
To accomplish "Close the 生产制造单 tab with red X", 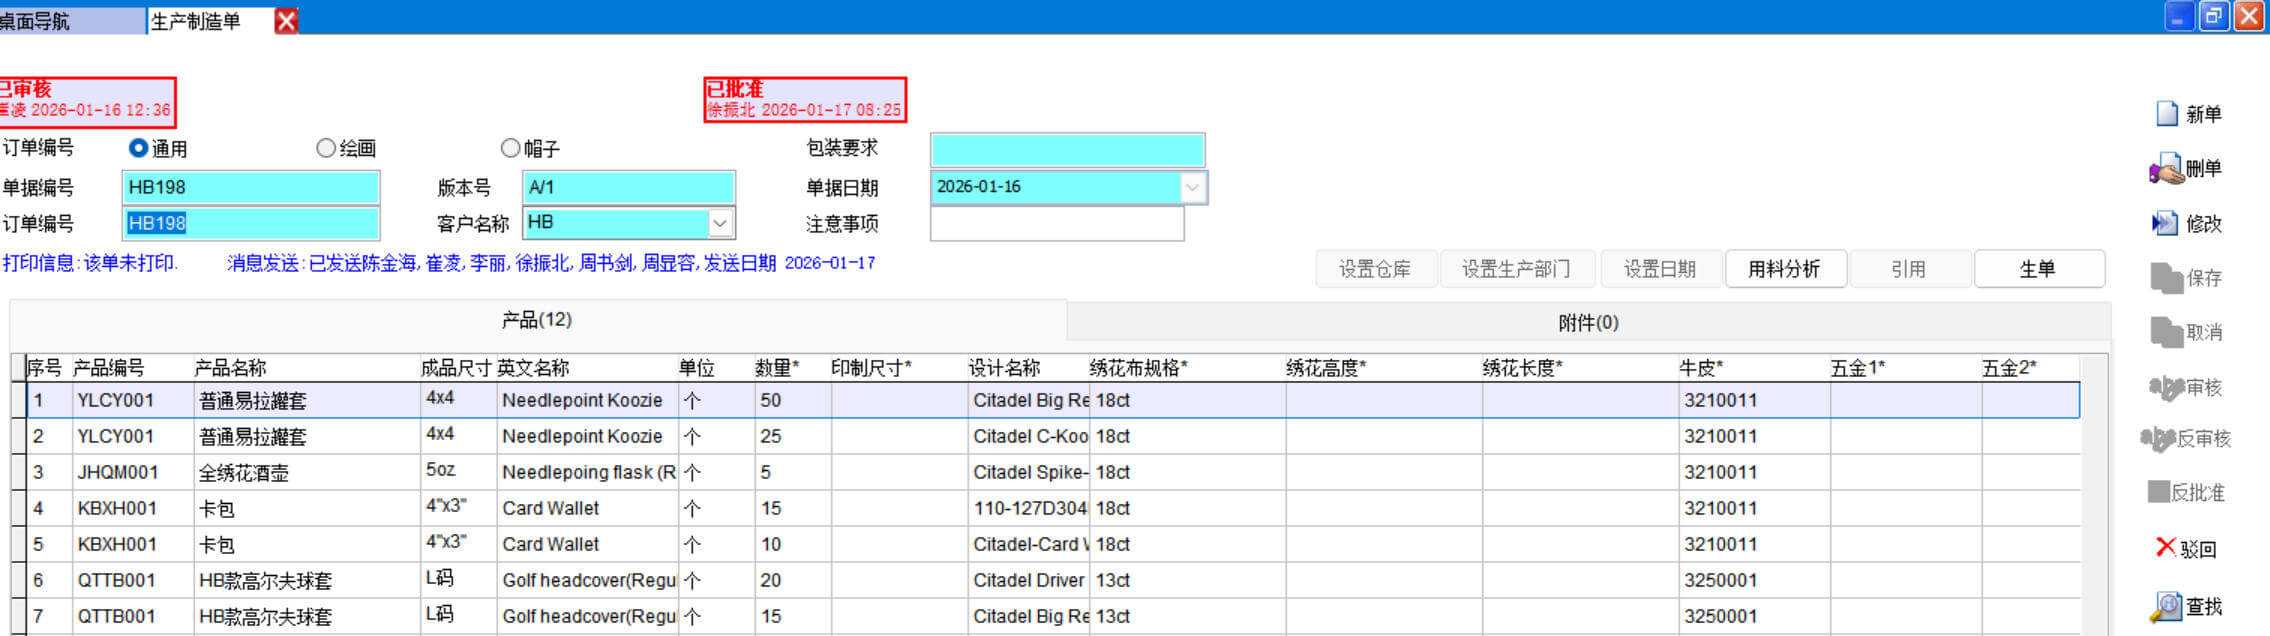I will click(286, 21).
